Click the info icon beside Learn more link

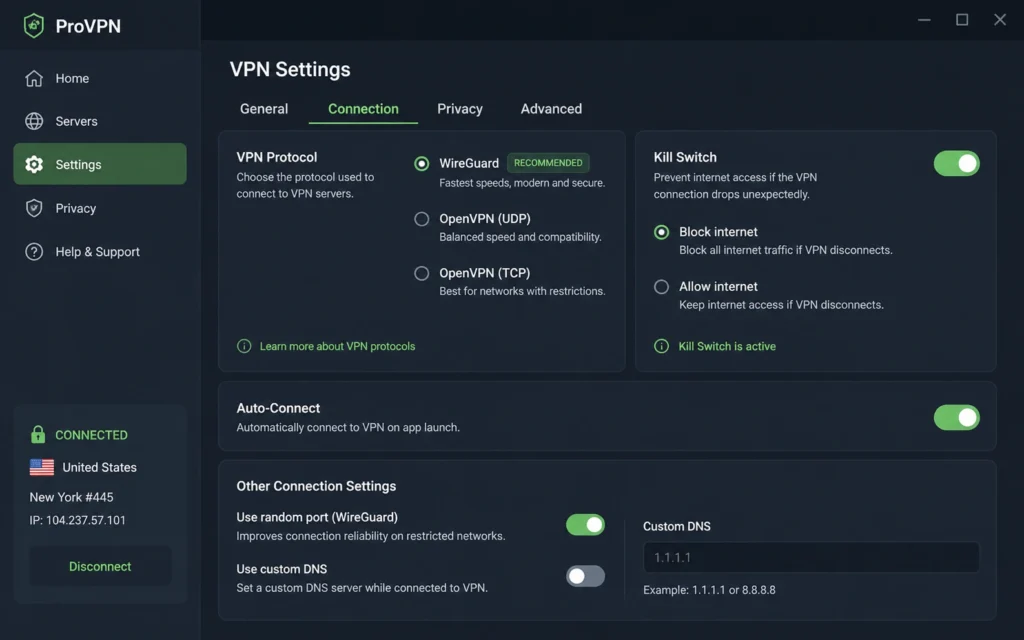[244, 346]
